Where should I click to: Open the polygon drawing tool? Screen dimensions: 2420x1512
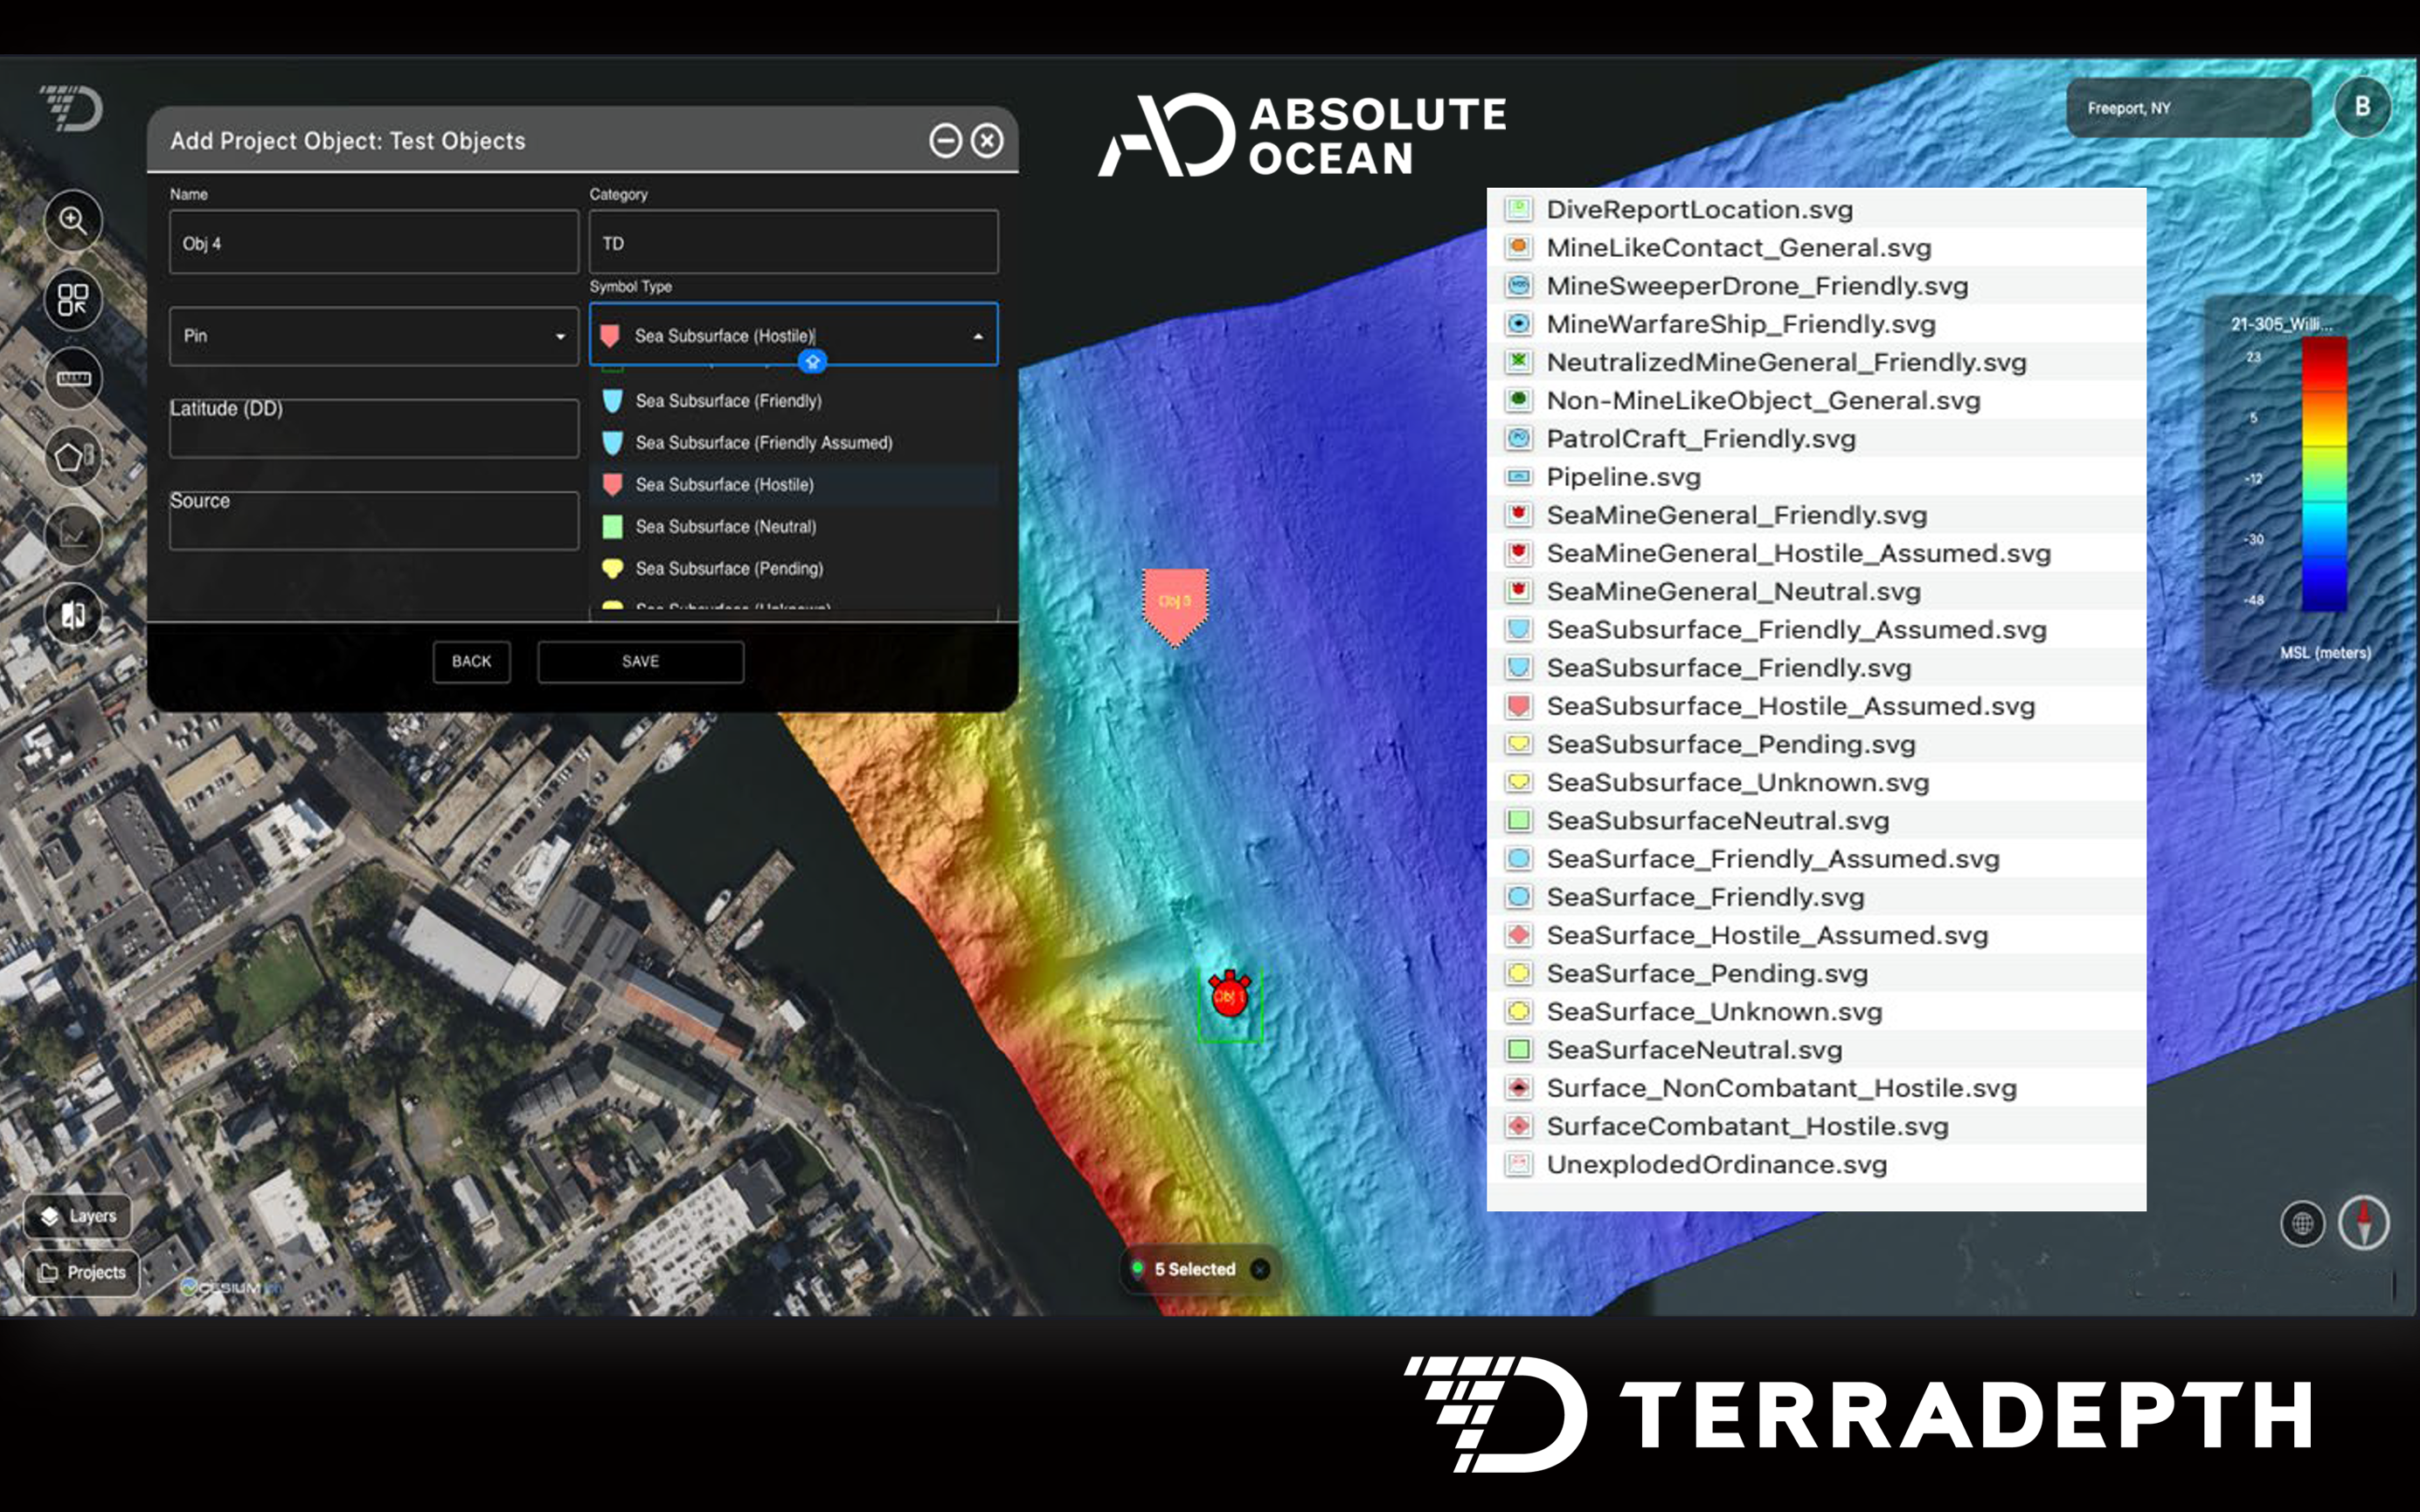click(73, 457)
